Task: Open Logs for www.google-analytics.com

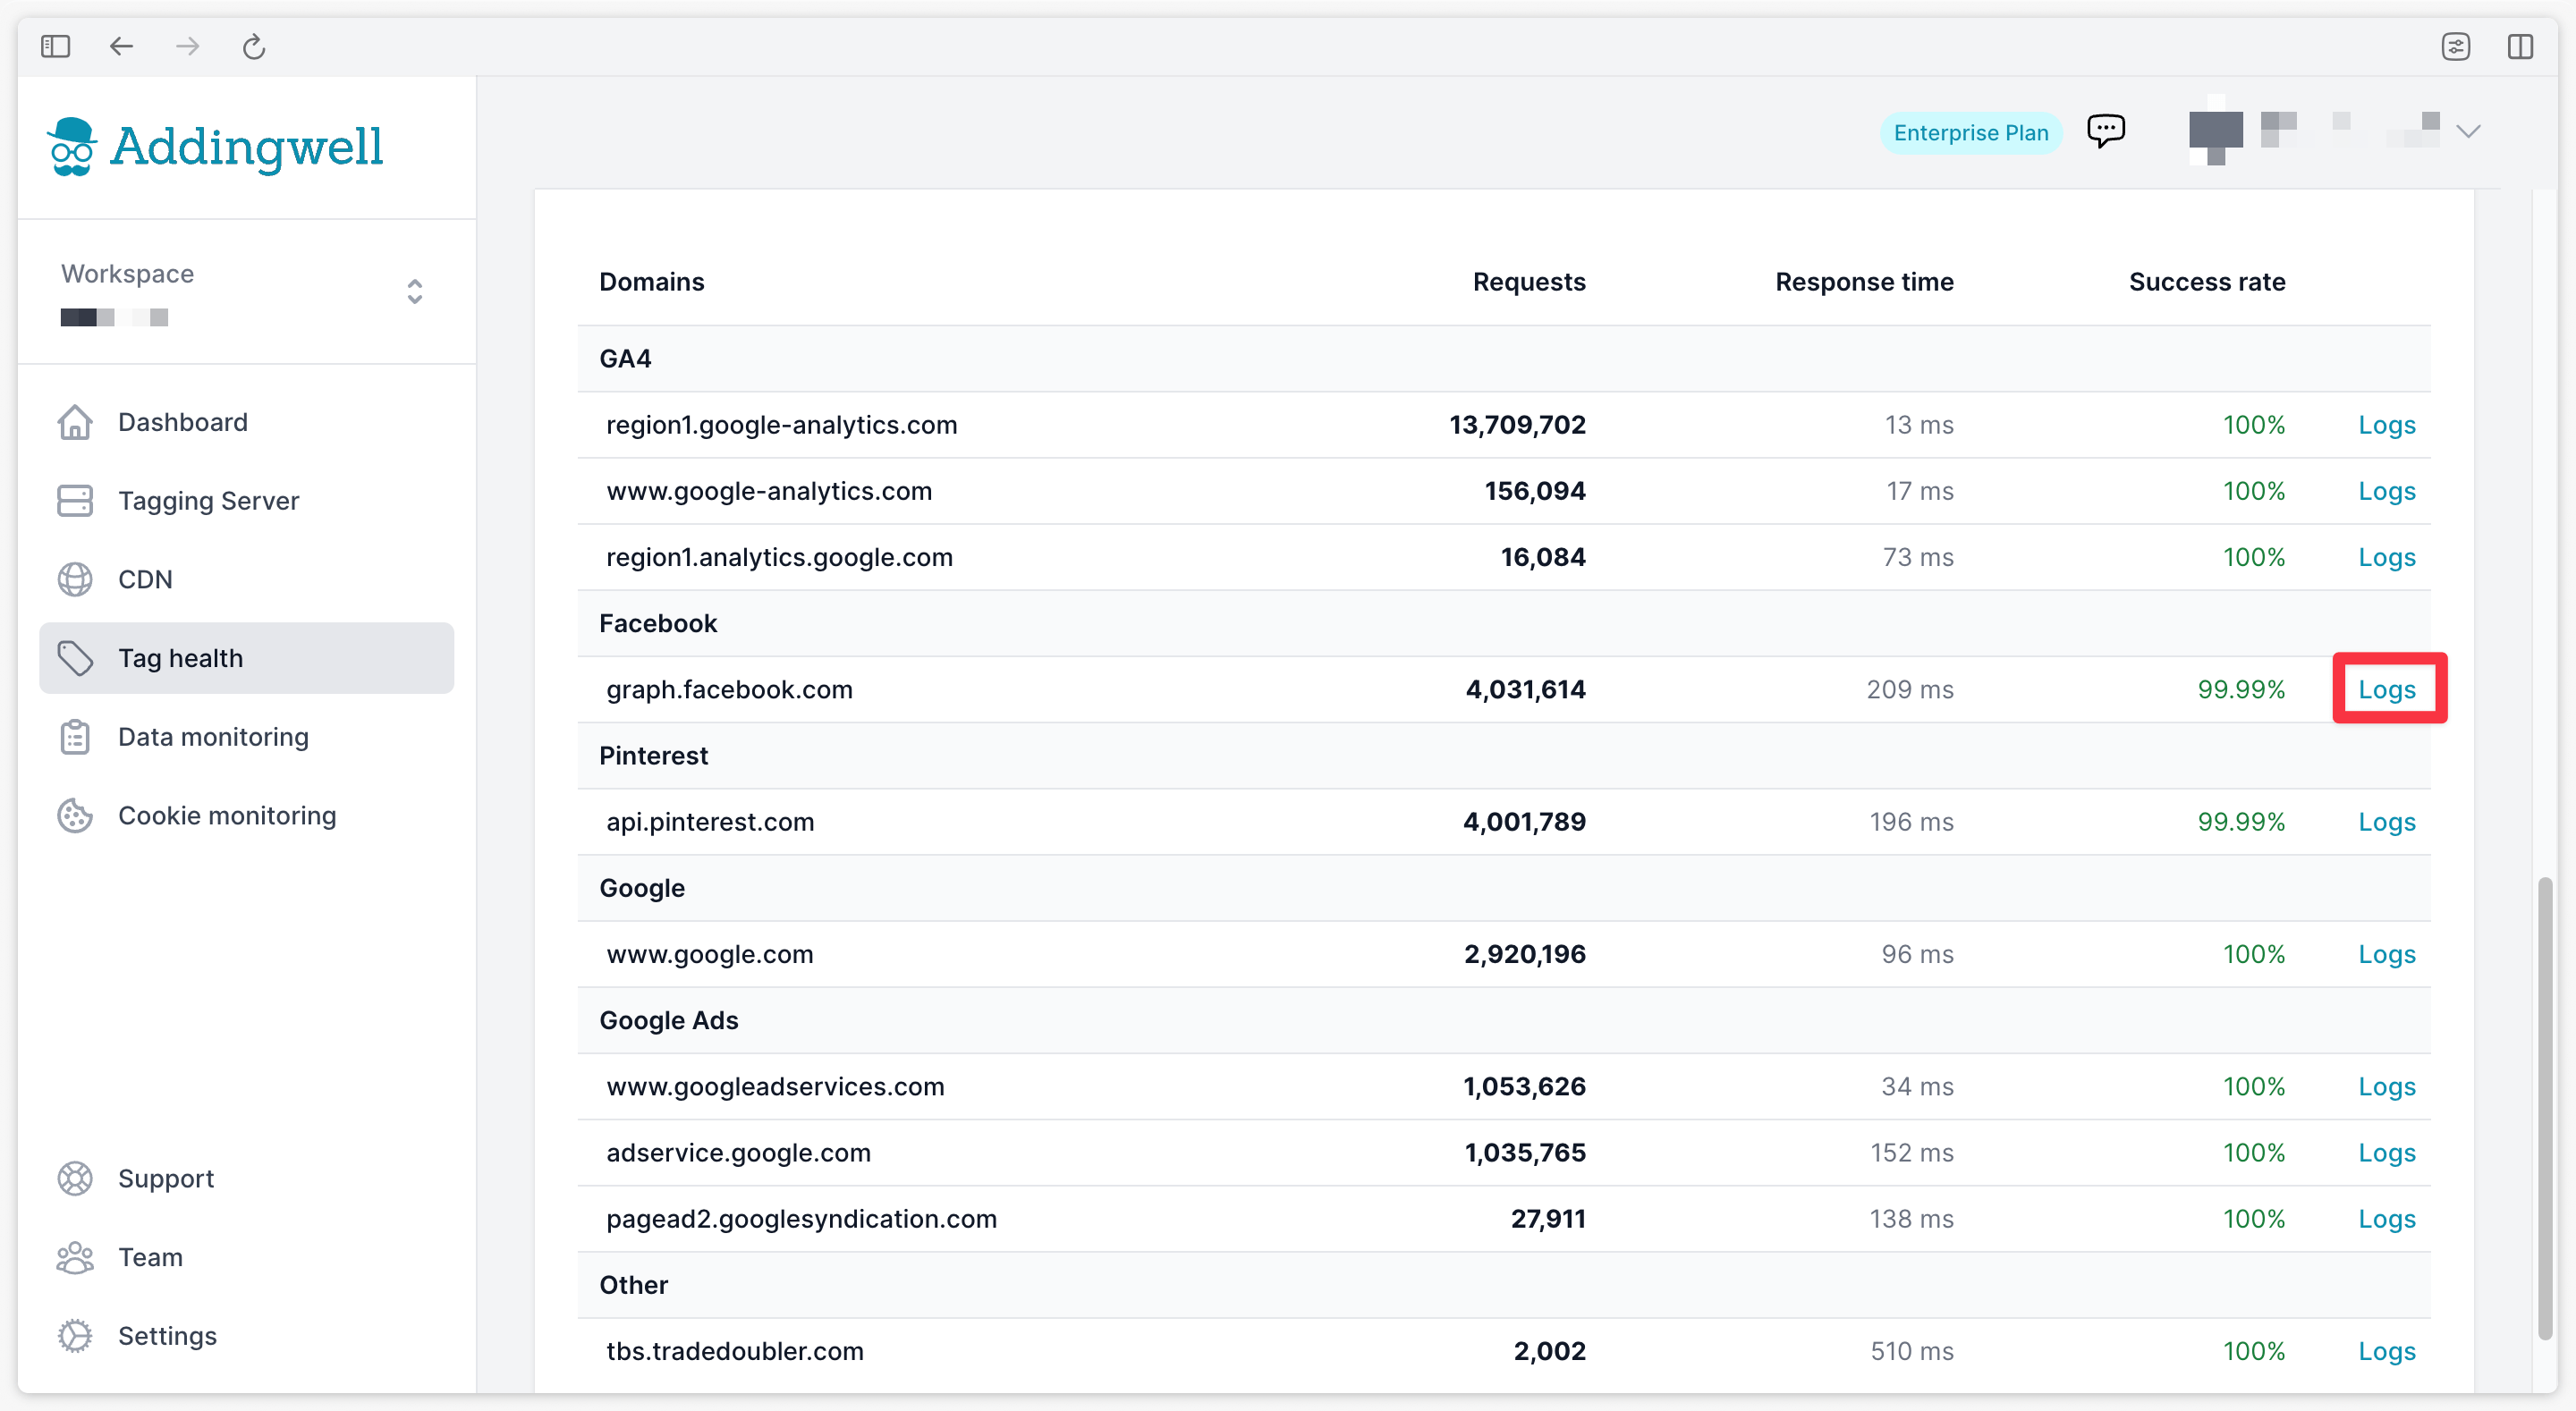Action: point(2386,491)
